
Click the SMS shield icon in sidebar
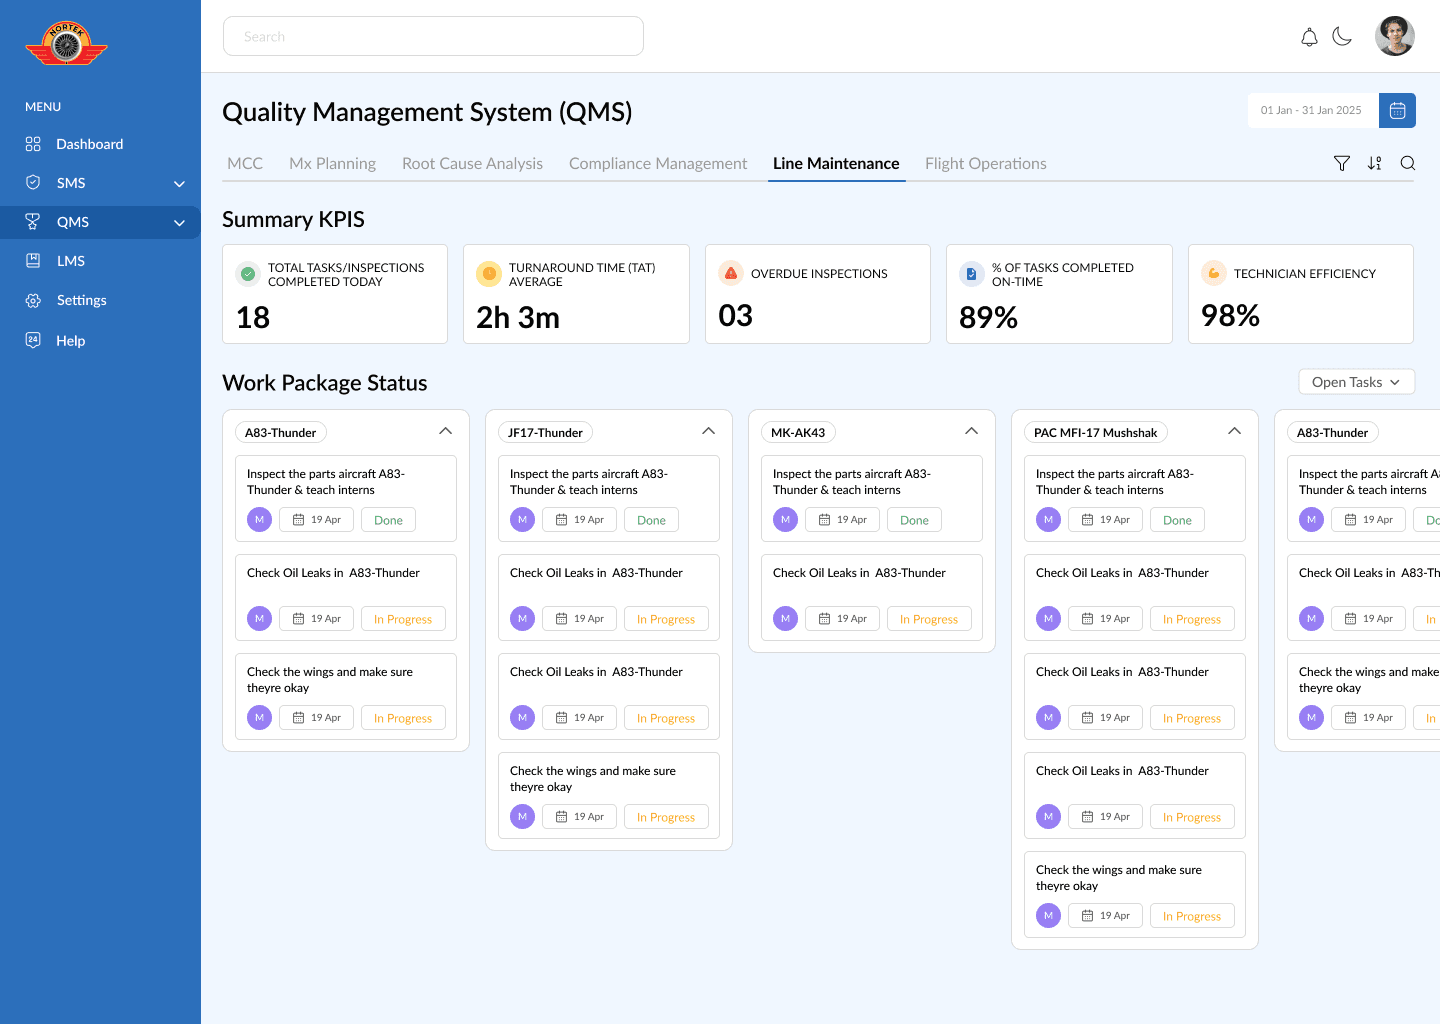coord(33,183)
